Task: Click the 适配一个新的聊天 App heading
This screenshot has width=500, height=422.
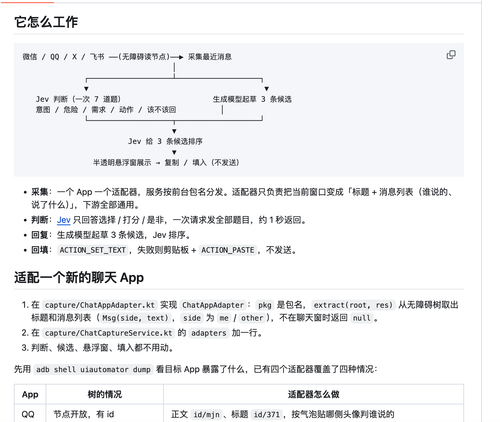Action: pos(79,277)
